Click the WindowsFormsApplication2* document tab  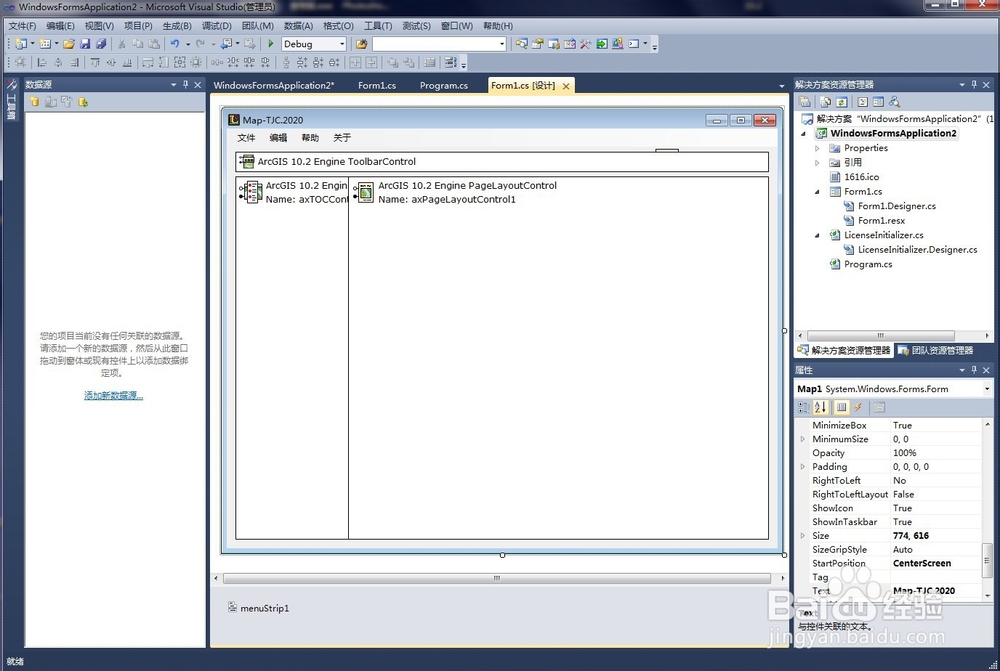(274, 85)
